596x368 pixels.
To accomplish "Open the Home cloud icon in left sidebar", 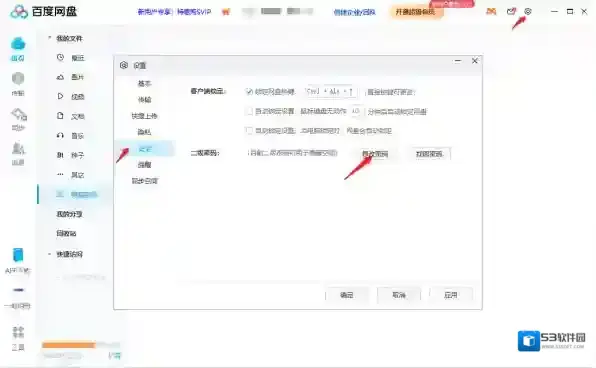I will click(x=18, y=44).
